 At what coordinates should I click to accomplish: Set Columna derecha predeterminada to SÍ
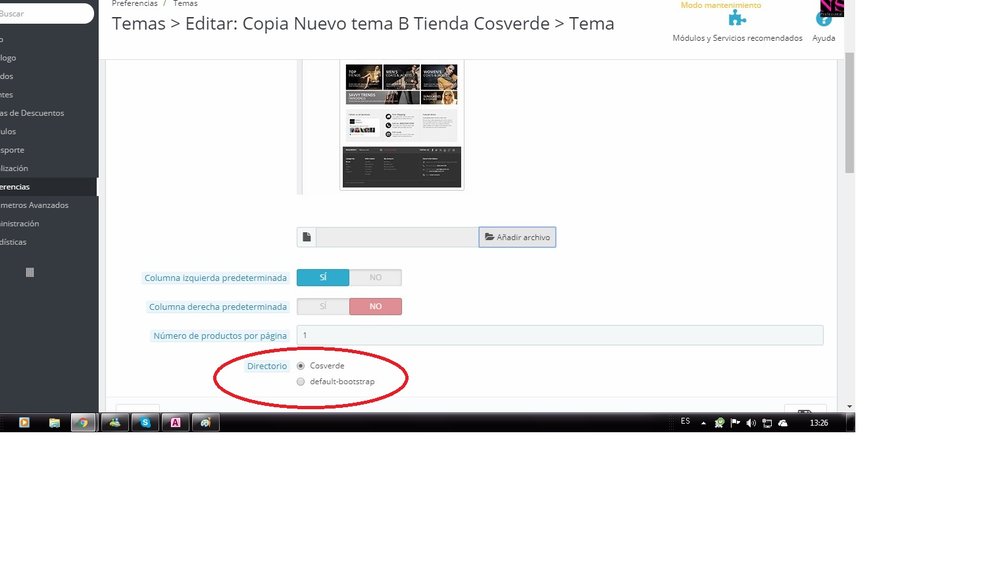click(x=323, y=307)
